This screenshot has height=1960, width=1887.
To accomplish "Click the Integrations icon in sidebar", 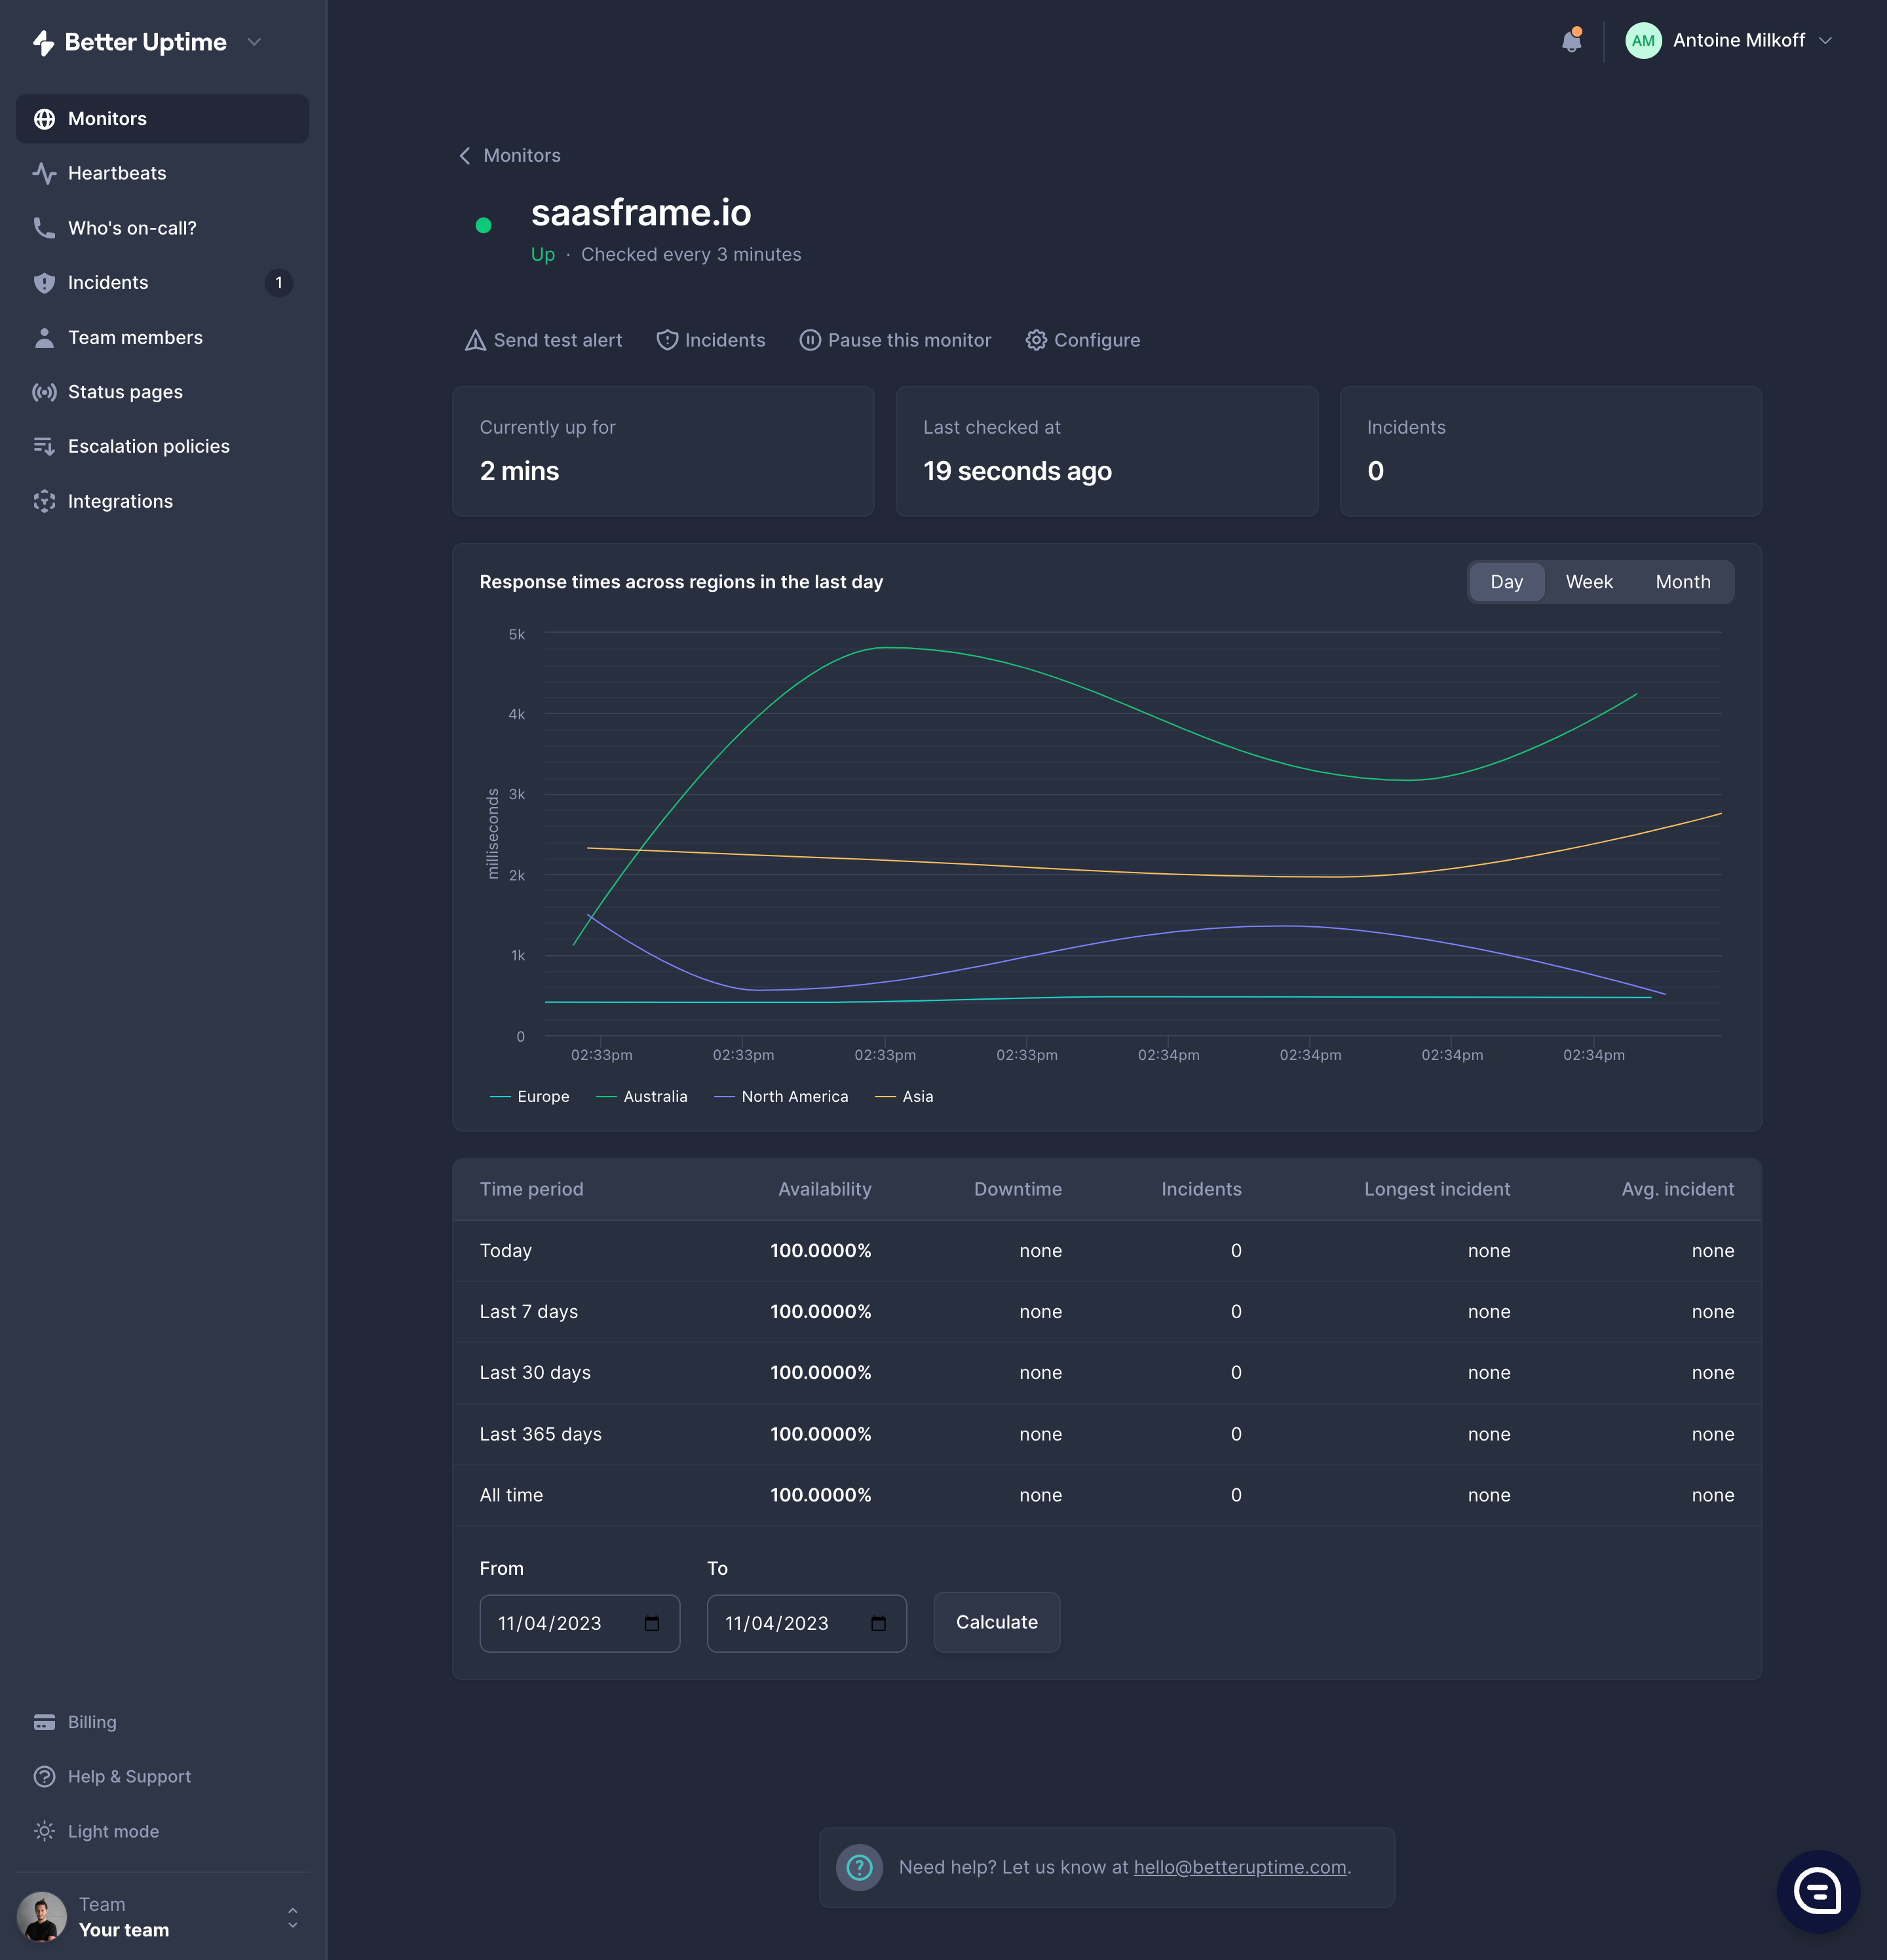I will click(44, 501).
